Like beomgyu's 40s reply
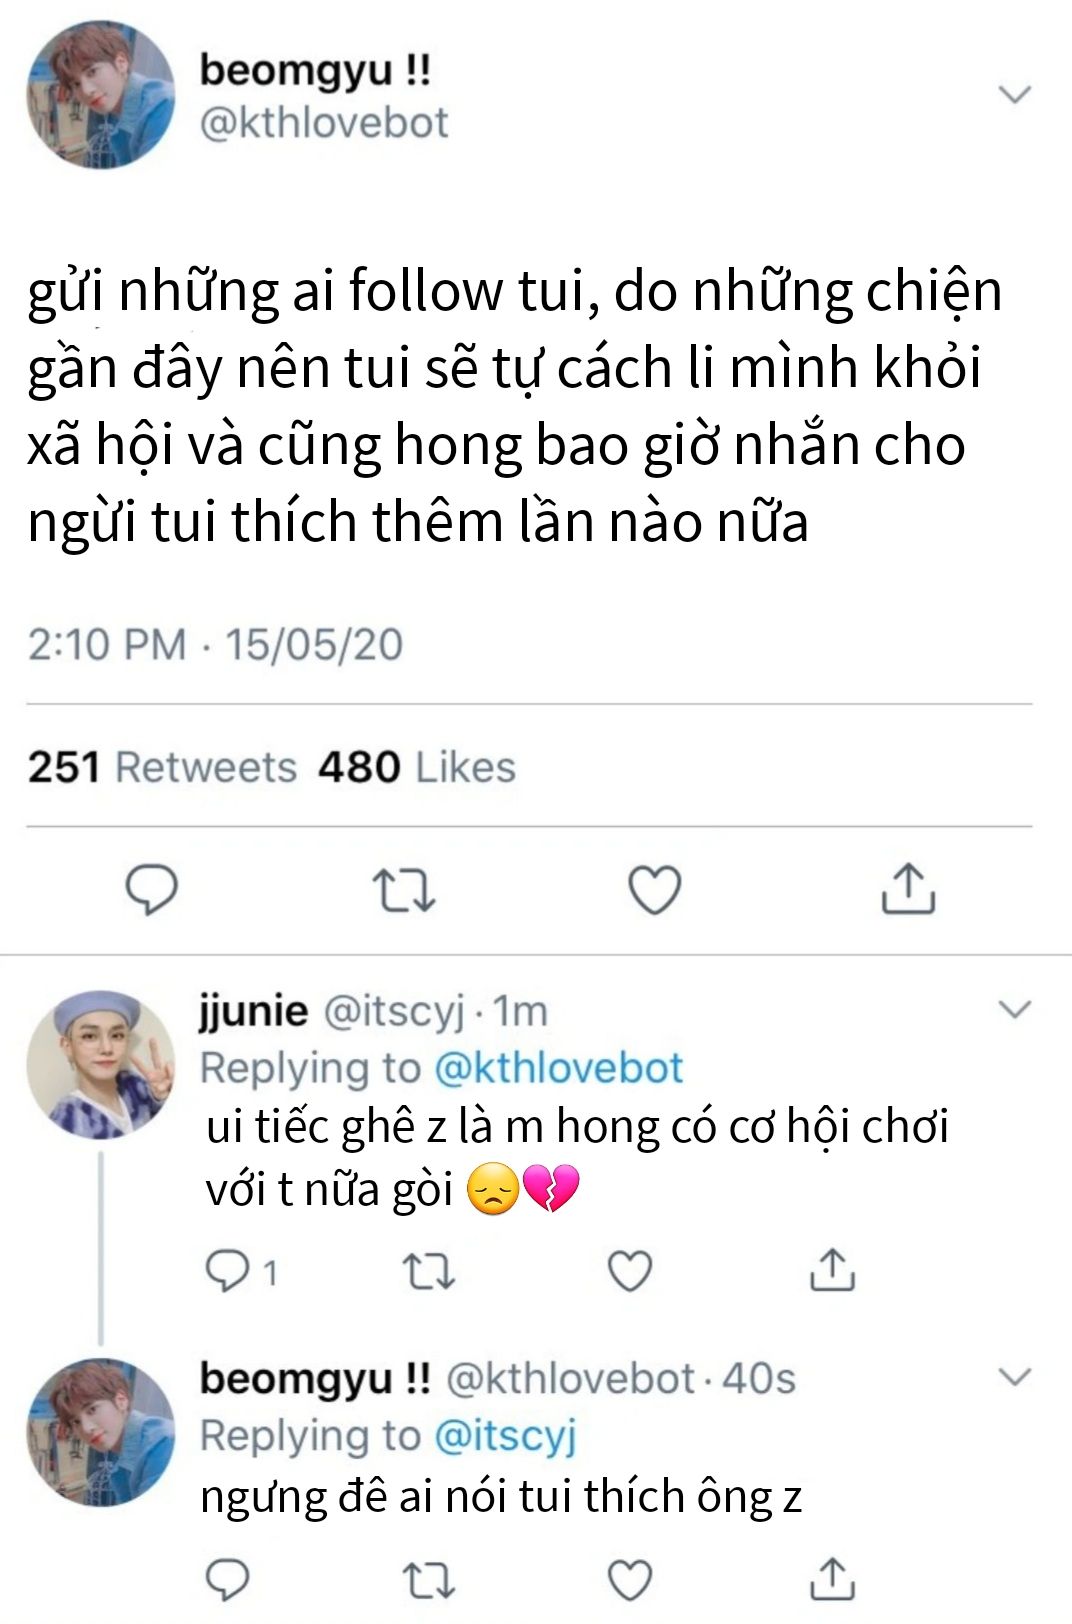1072x1624 pixels. pos(631,1581)
